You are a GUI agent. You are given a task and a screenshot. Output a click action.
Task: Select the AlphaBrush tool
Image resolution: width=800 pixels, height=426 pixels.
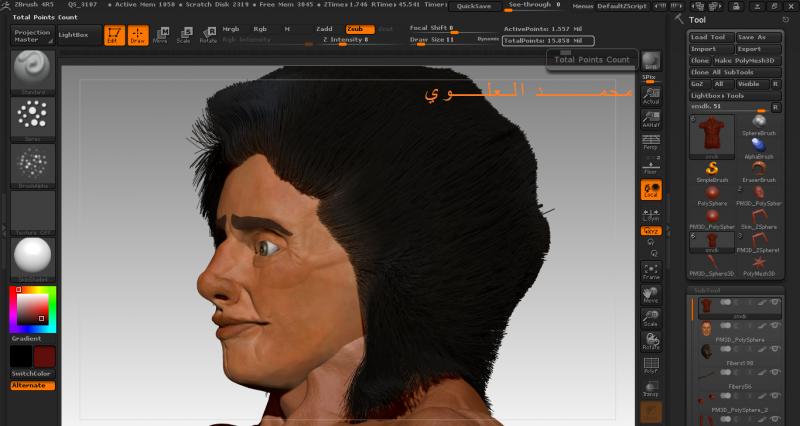[x=759, y=148]
